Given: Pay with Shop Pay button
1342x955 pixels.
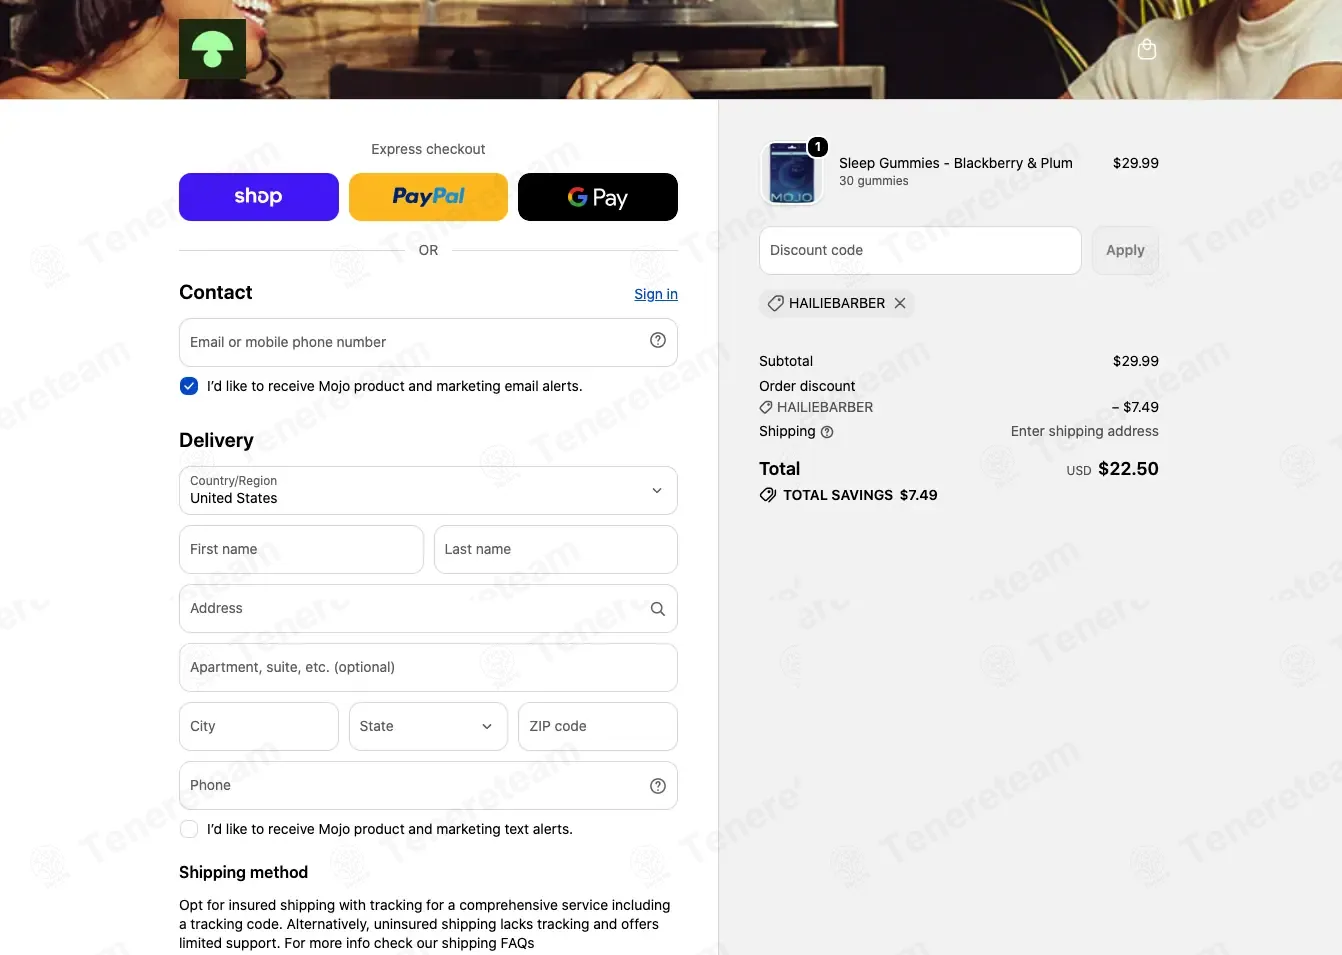Looking at the screenshot, I should pyautogui.click(x=259, y=197).
